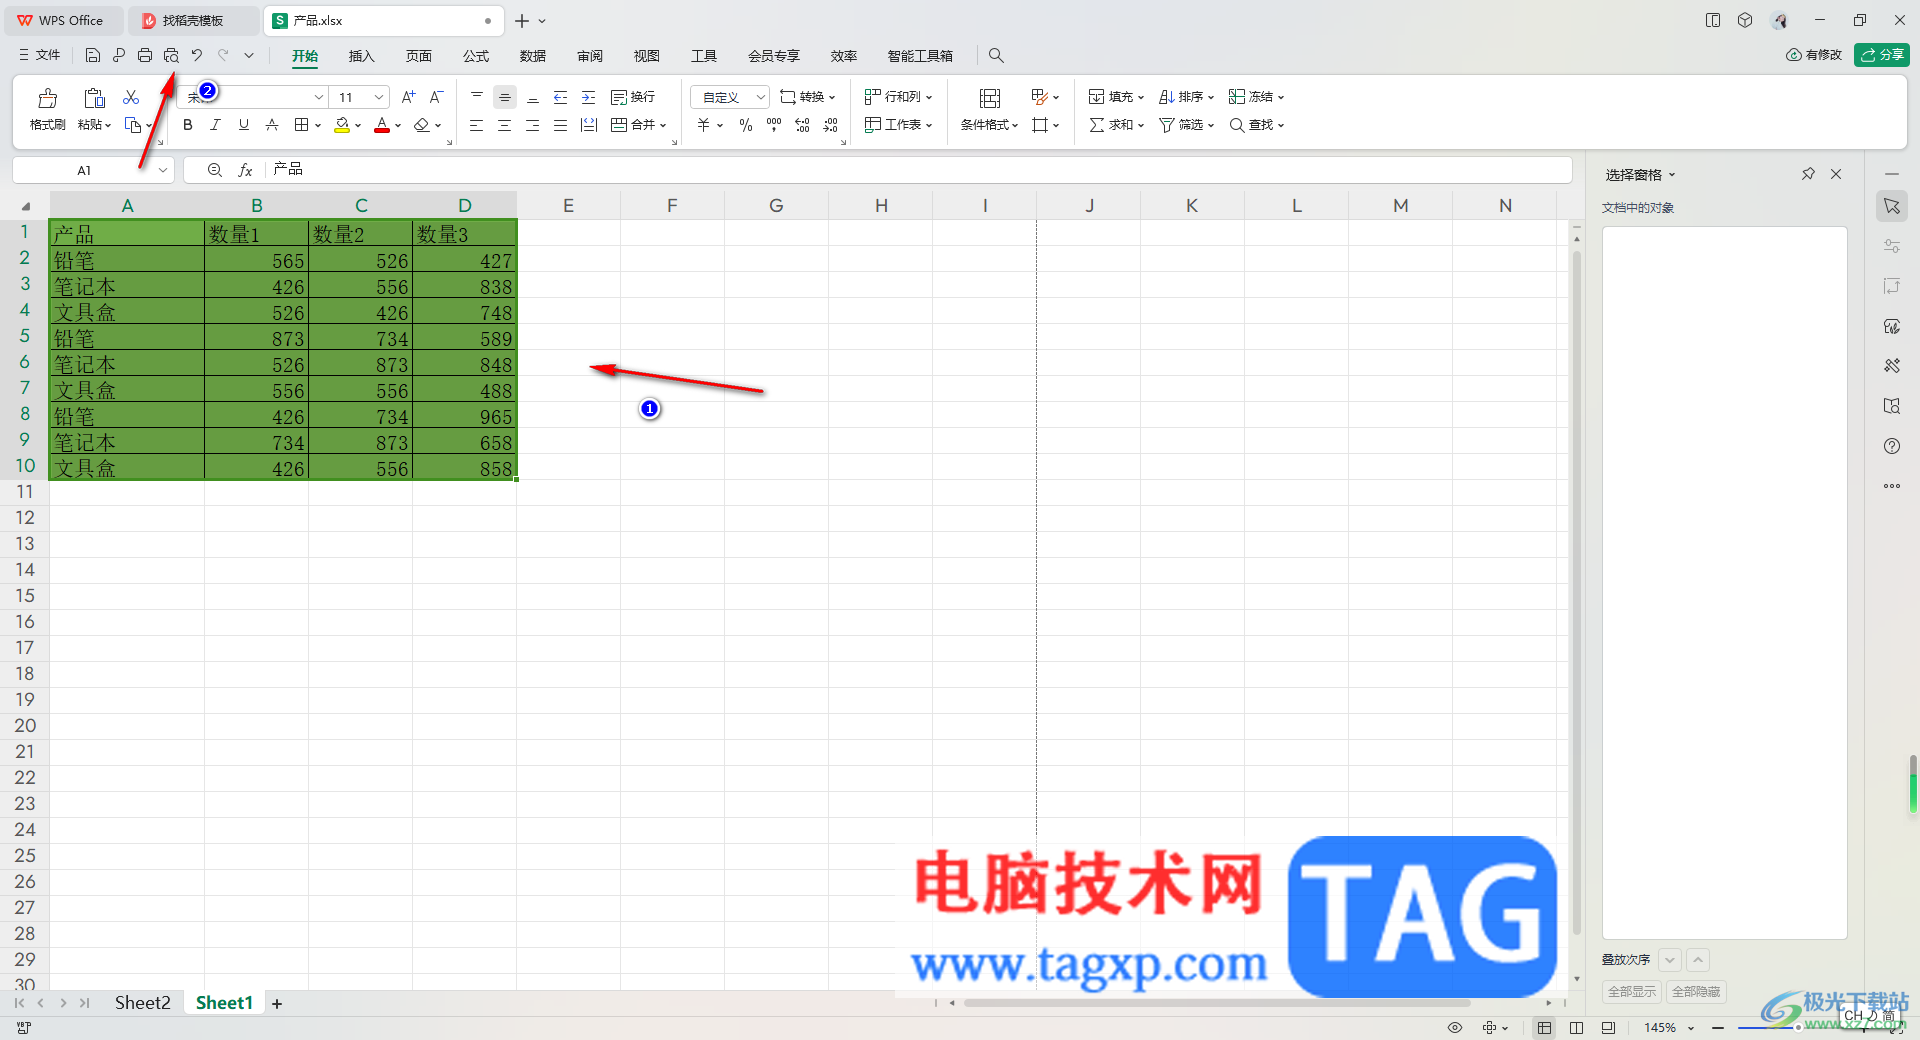Click the search magnifier in menu bar

pos(996,56)
